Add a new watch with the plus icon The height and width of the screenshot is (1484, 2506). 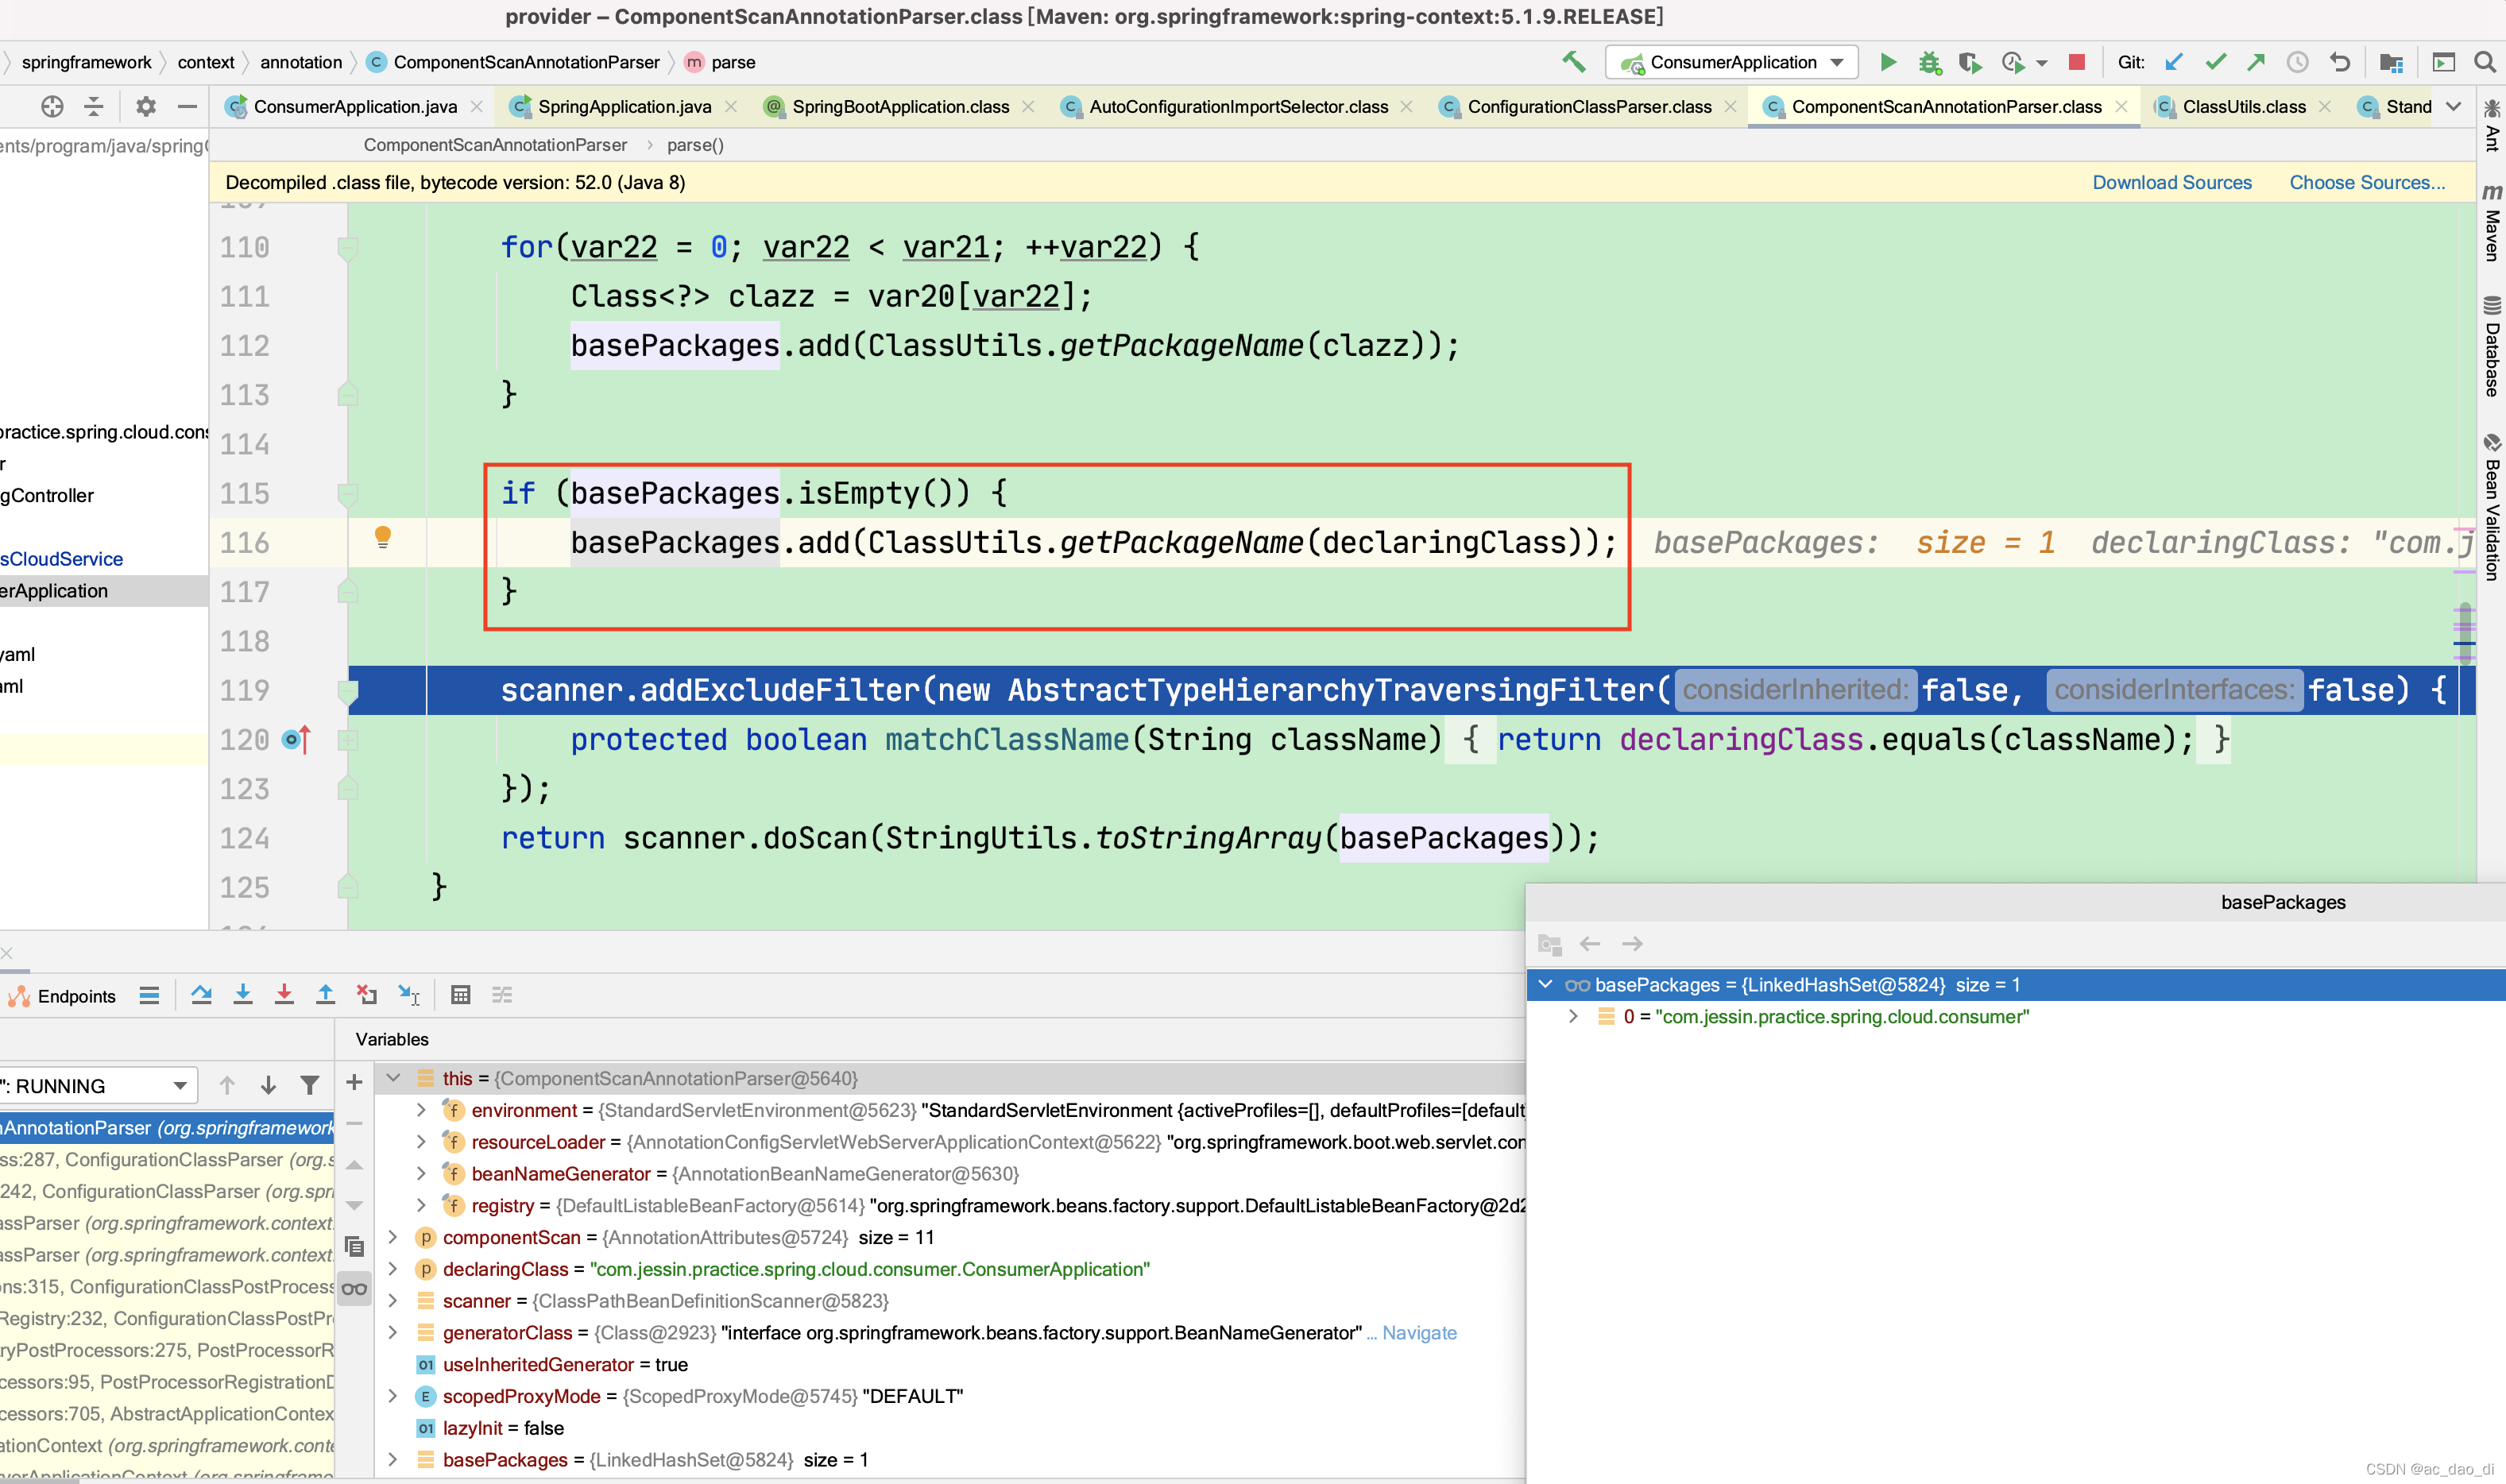point(354,1082)
